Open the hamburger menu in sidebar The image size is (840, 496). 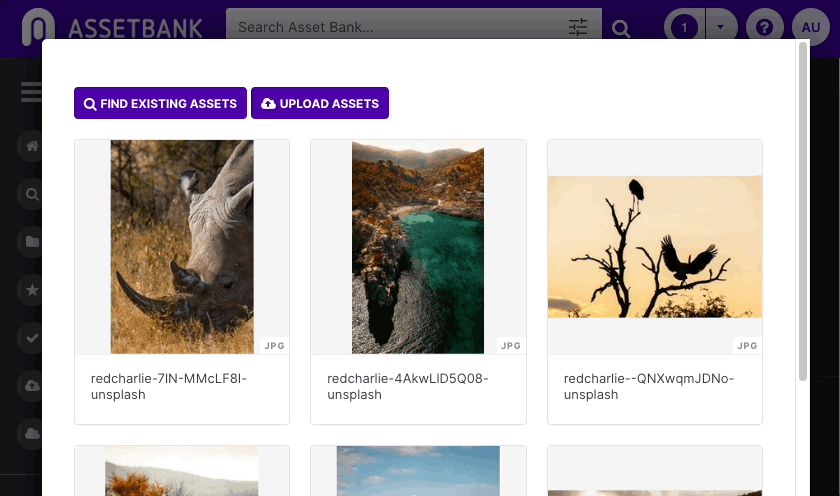[31, 92]
